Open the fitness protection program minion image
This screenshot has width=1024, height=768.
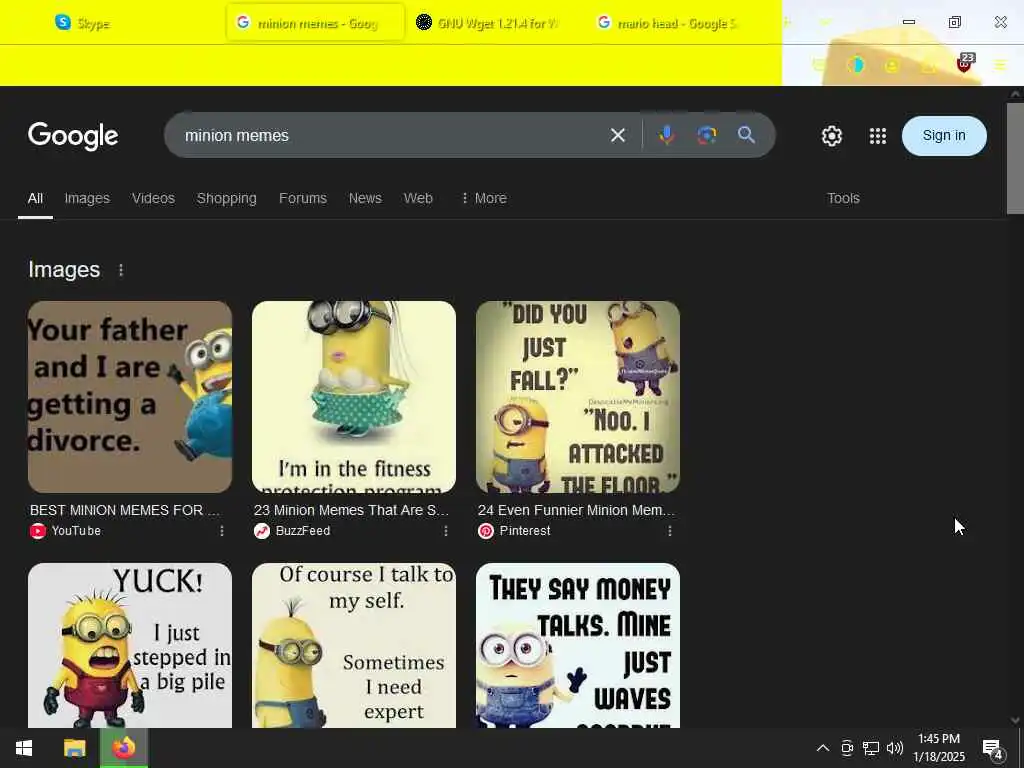pyautogui.click(x=354, y=396)
